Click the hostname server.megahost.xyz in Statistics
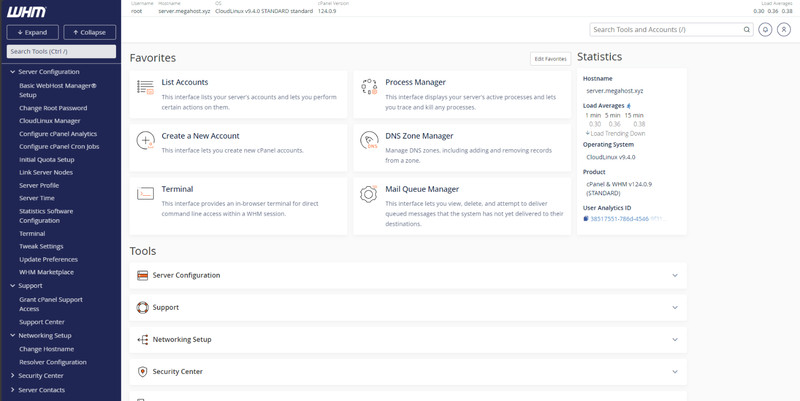The image size is (800, 401). click(x=615, y=91)
